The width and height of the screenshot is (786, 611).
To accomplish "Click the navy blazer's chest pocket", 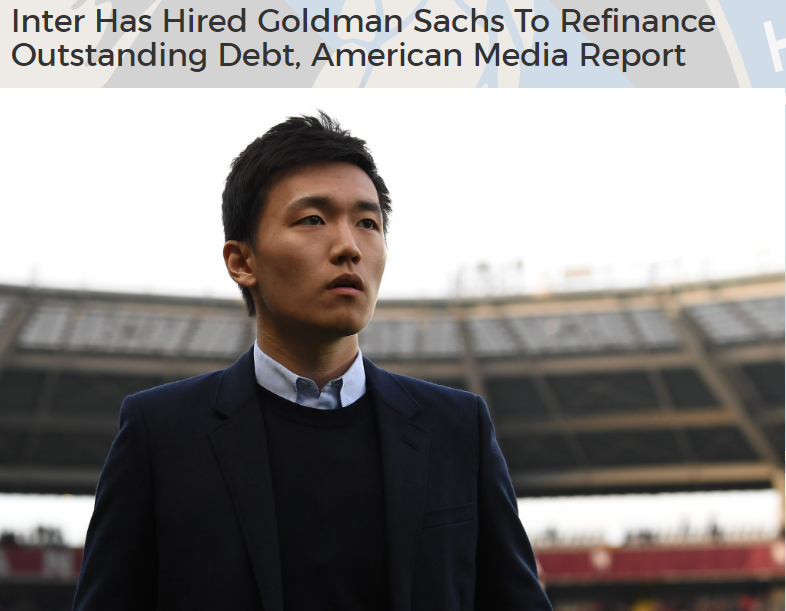I will pyautogui.click(x=449, y=516).
